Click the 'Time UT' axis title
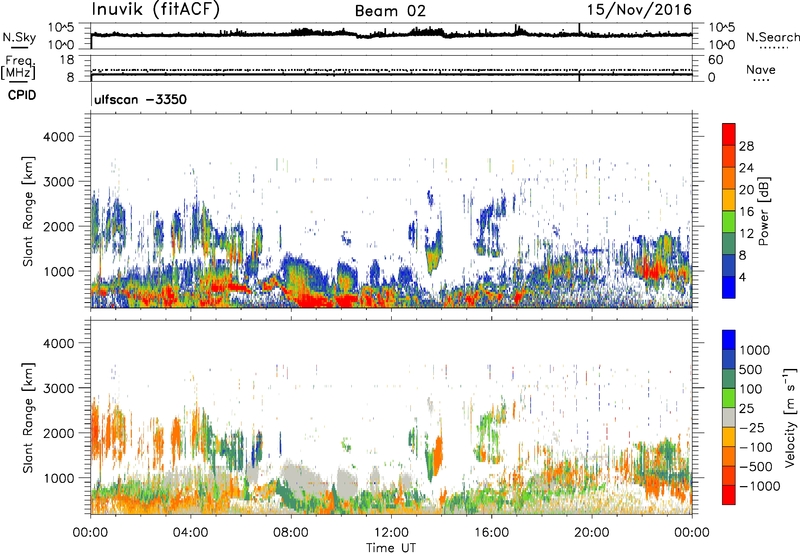Viewport: 800px width, 554px height. (391, 548)
